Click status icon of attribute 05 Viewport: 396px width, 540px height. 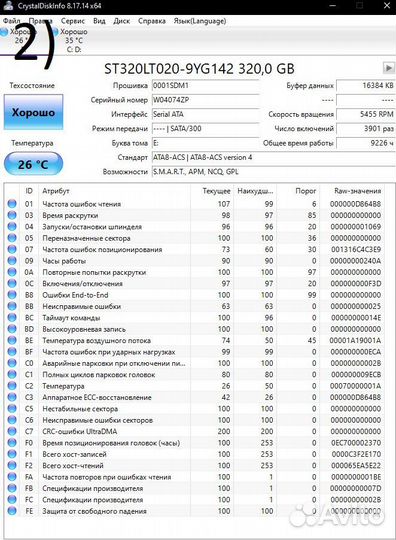click(x=12, y=238)
